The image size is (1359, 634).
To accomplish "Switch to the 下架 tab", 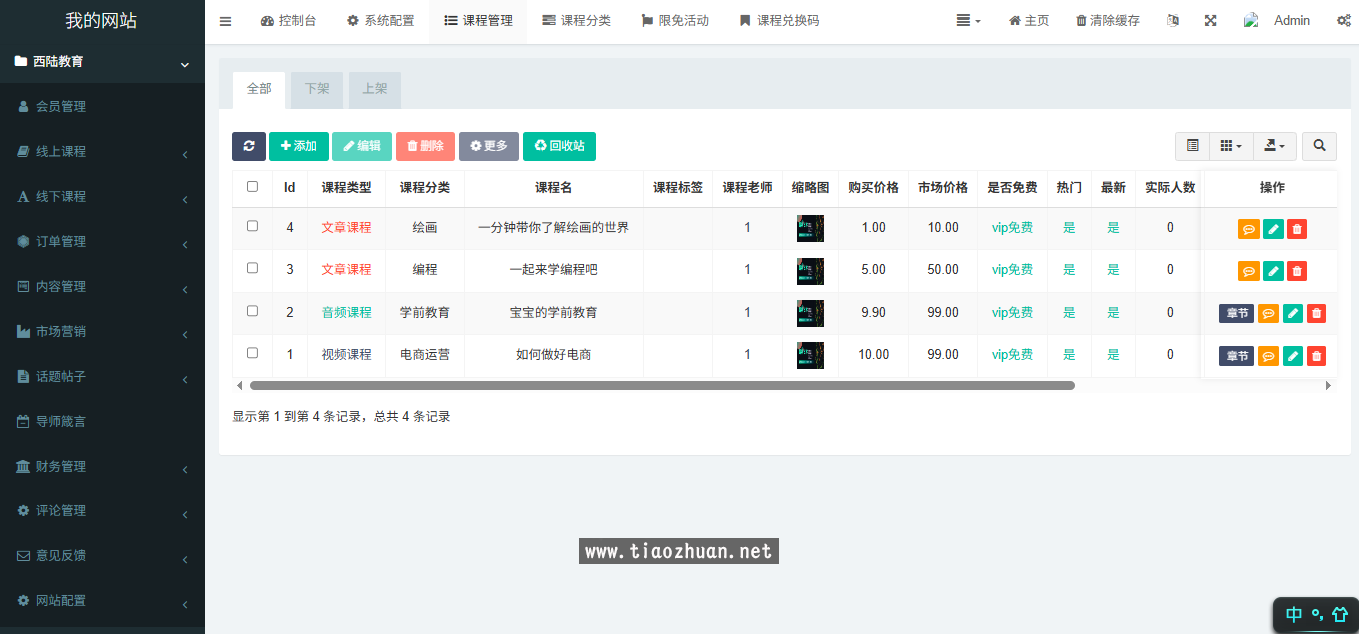I will (316, 89).
